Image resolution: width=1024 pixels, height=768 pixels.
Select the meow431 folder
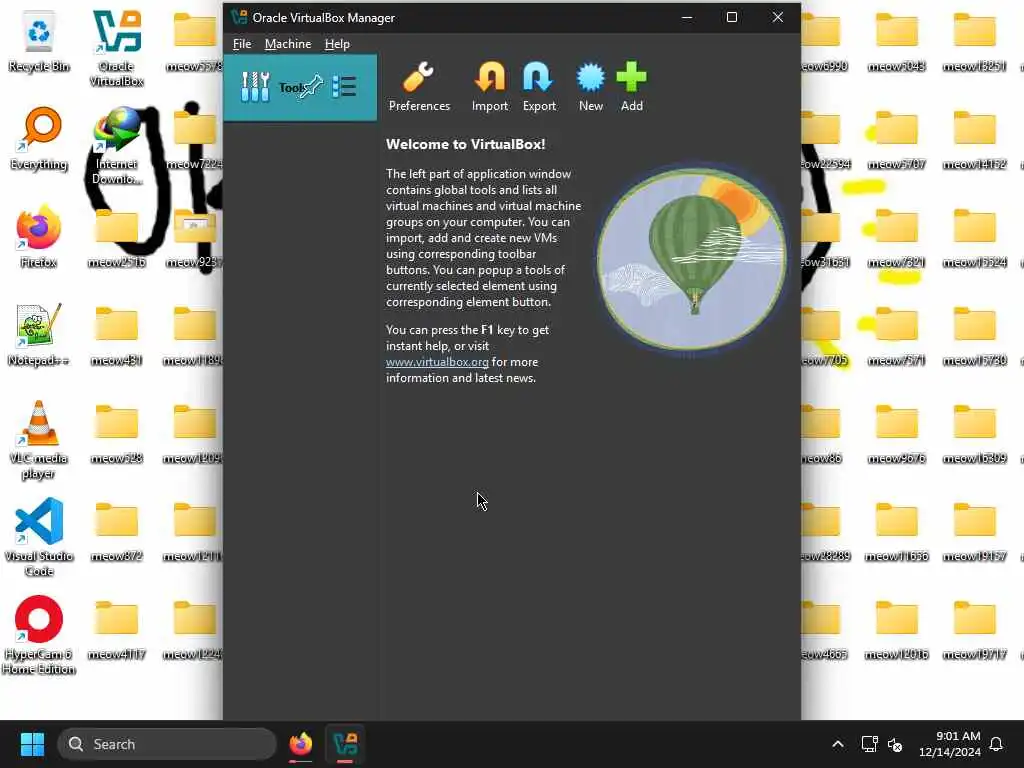click(116, 335)
